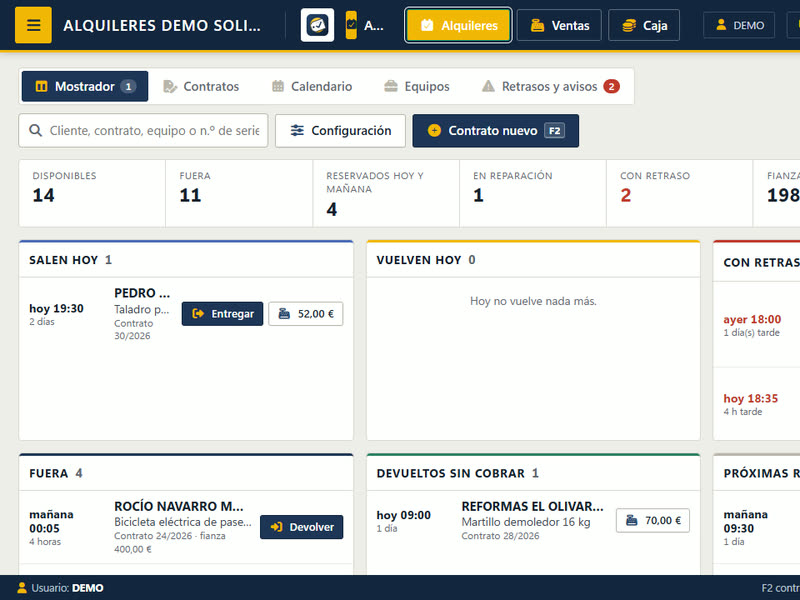Click the Con retraso 2 stat card

tap(680, 193)
